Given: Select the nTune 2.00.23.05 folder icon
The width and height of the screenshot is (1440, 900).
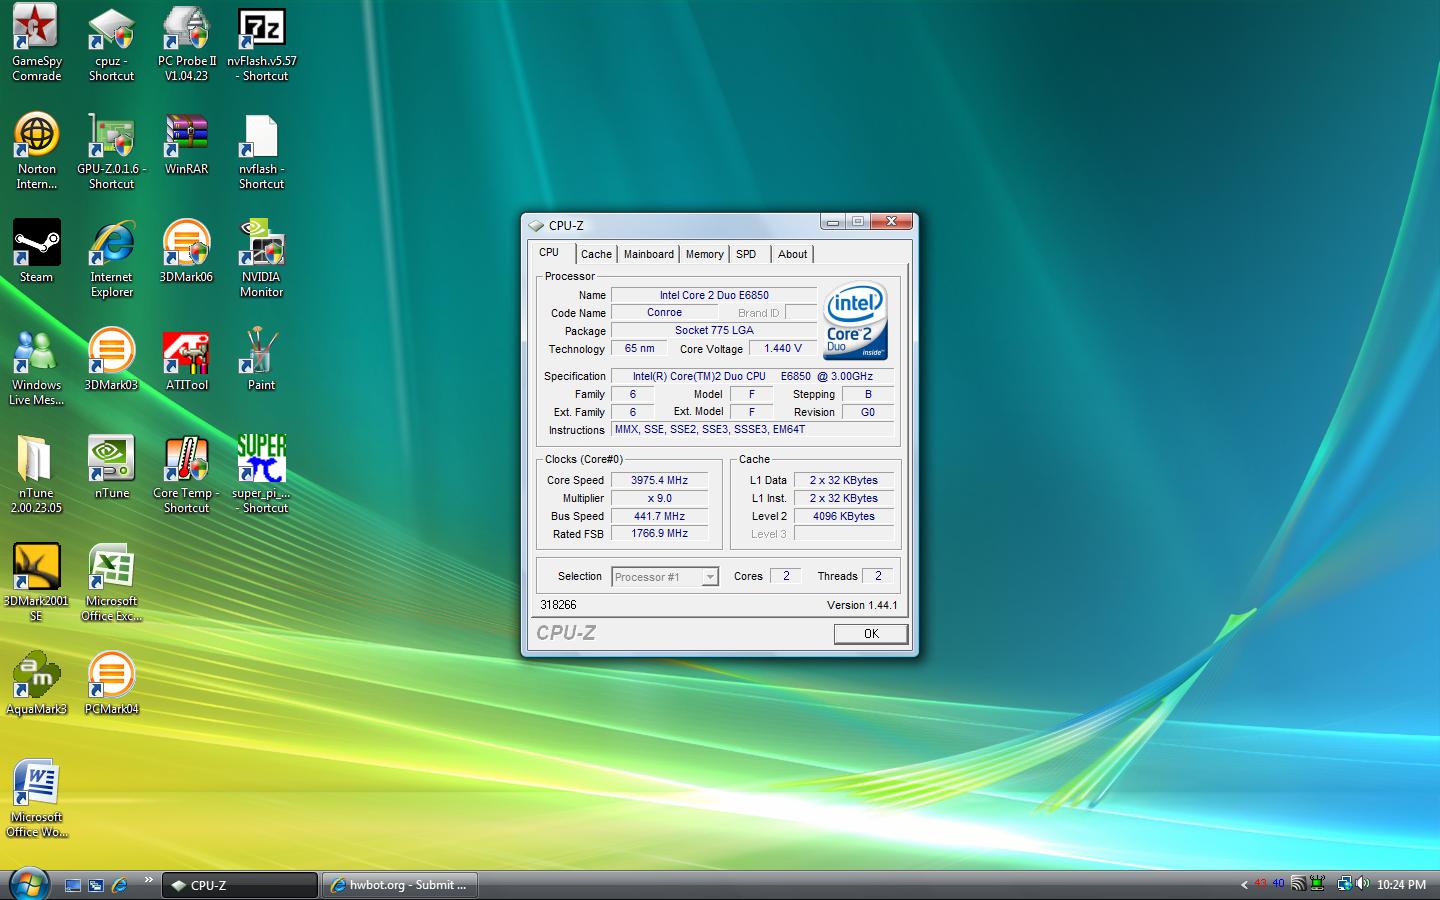Looking at the screenshot, I should point(36,474).
